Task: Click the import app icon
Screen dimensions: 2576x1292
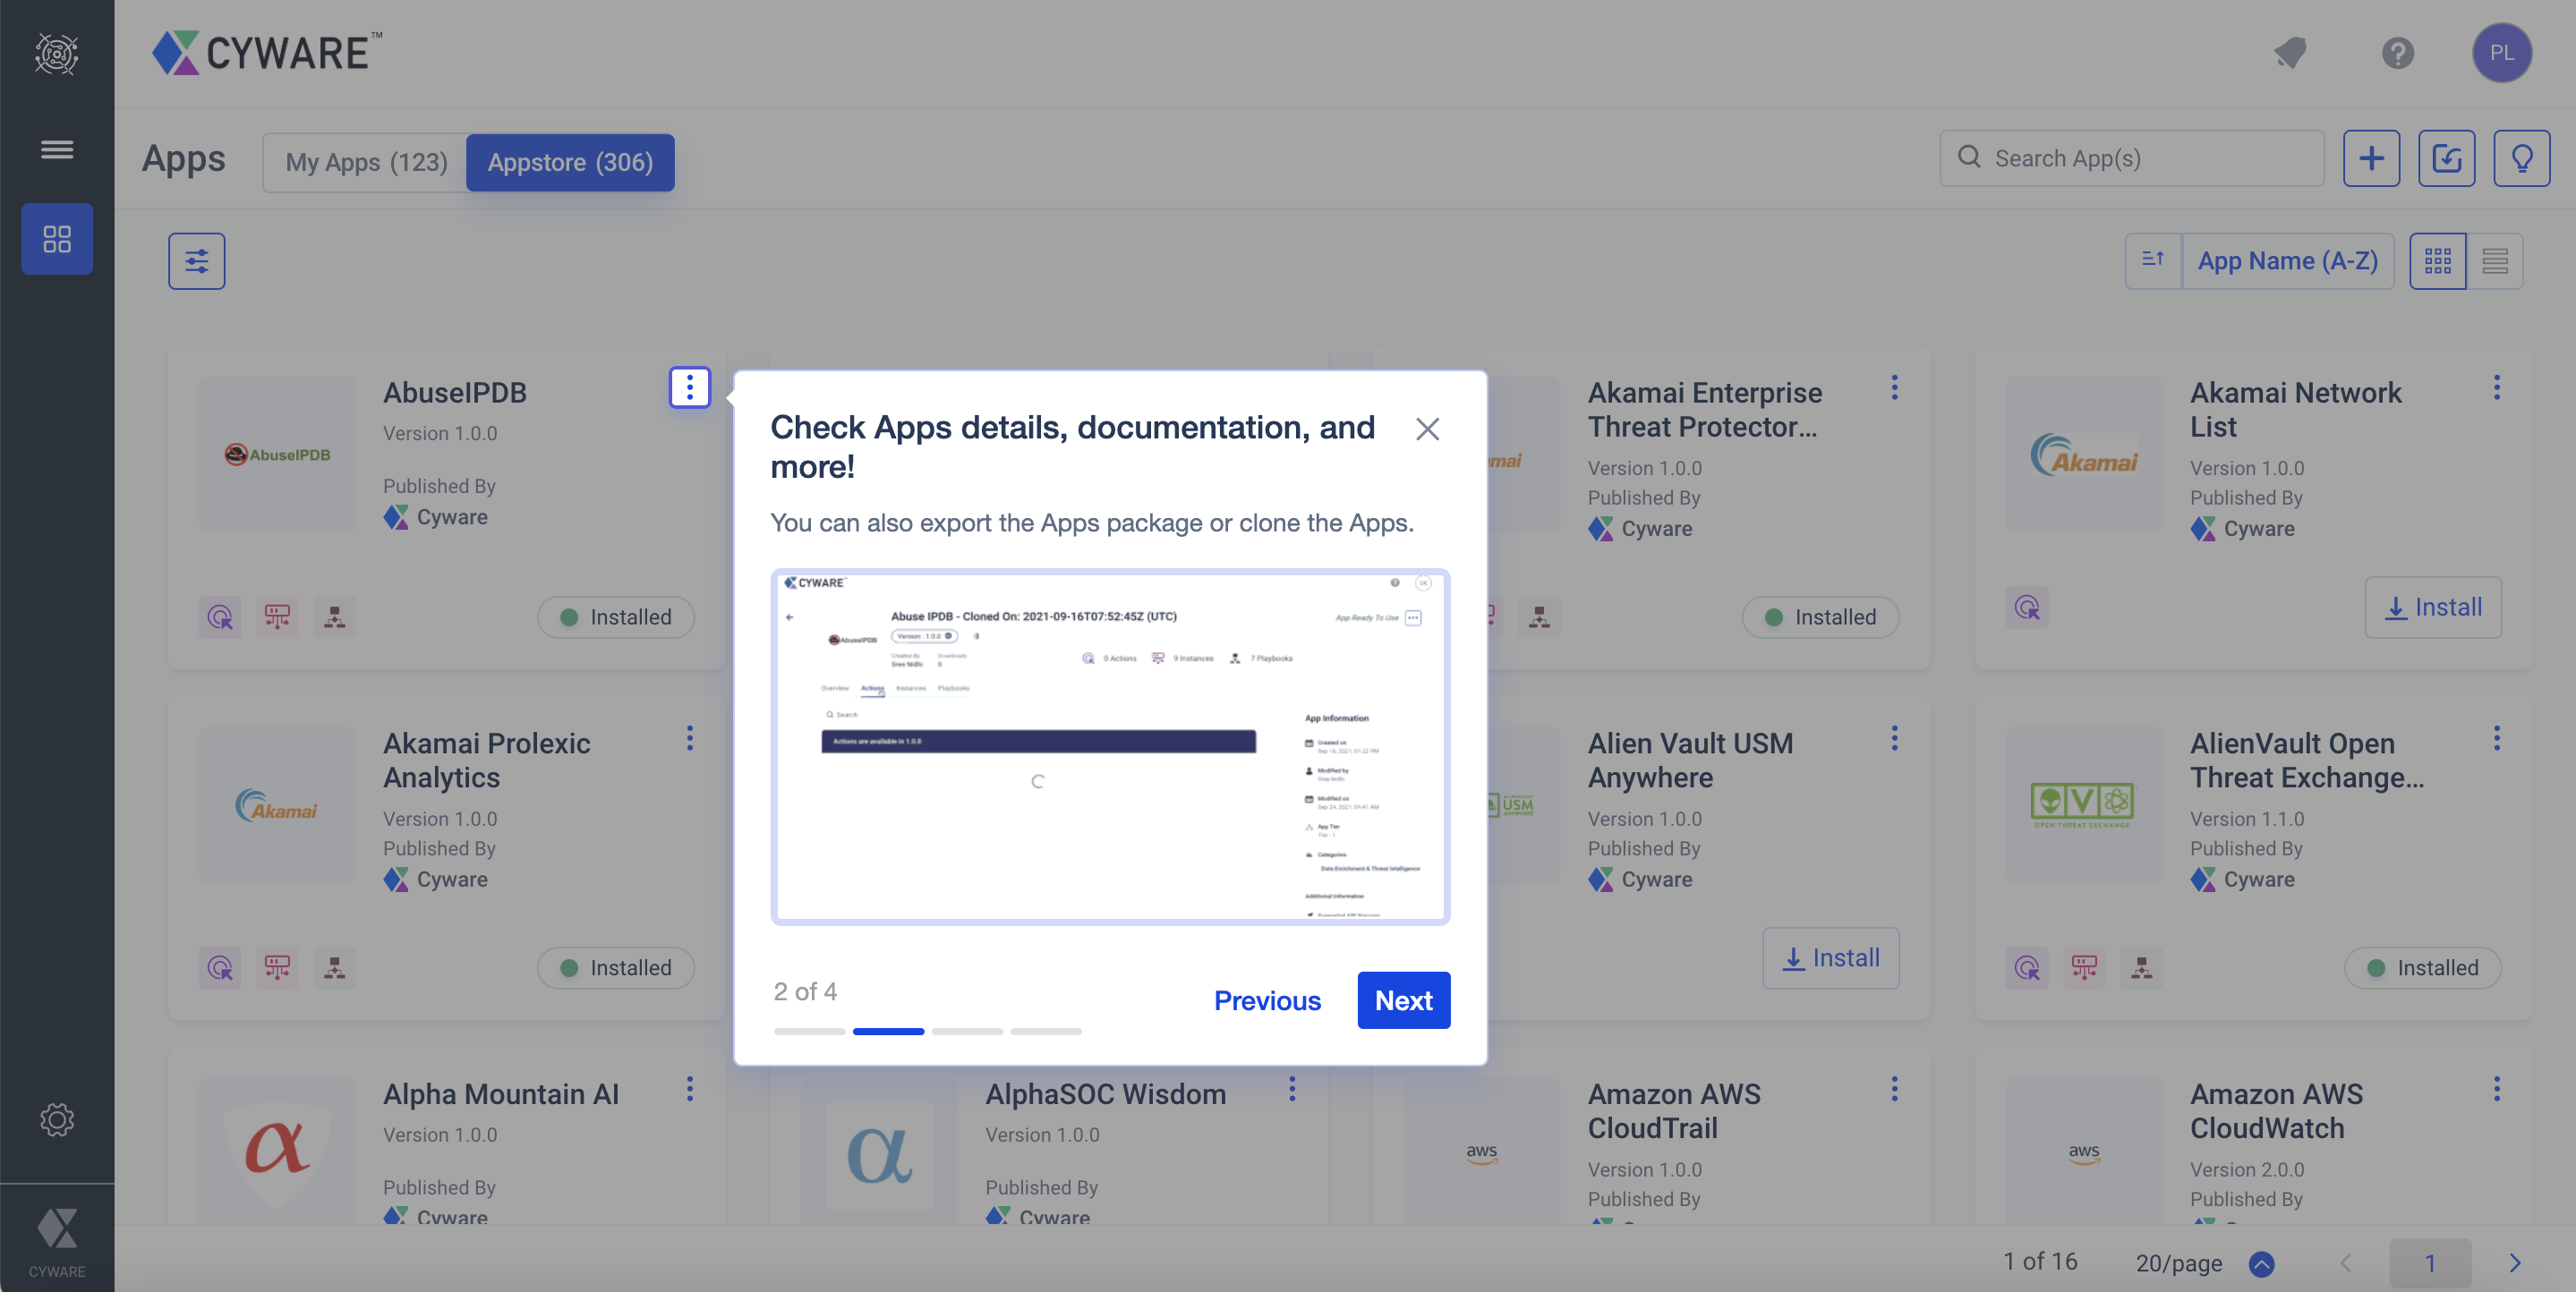Action: 2445,158
